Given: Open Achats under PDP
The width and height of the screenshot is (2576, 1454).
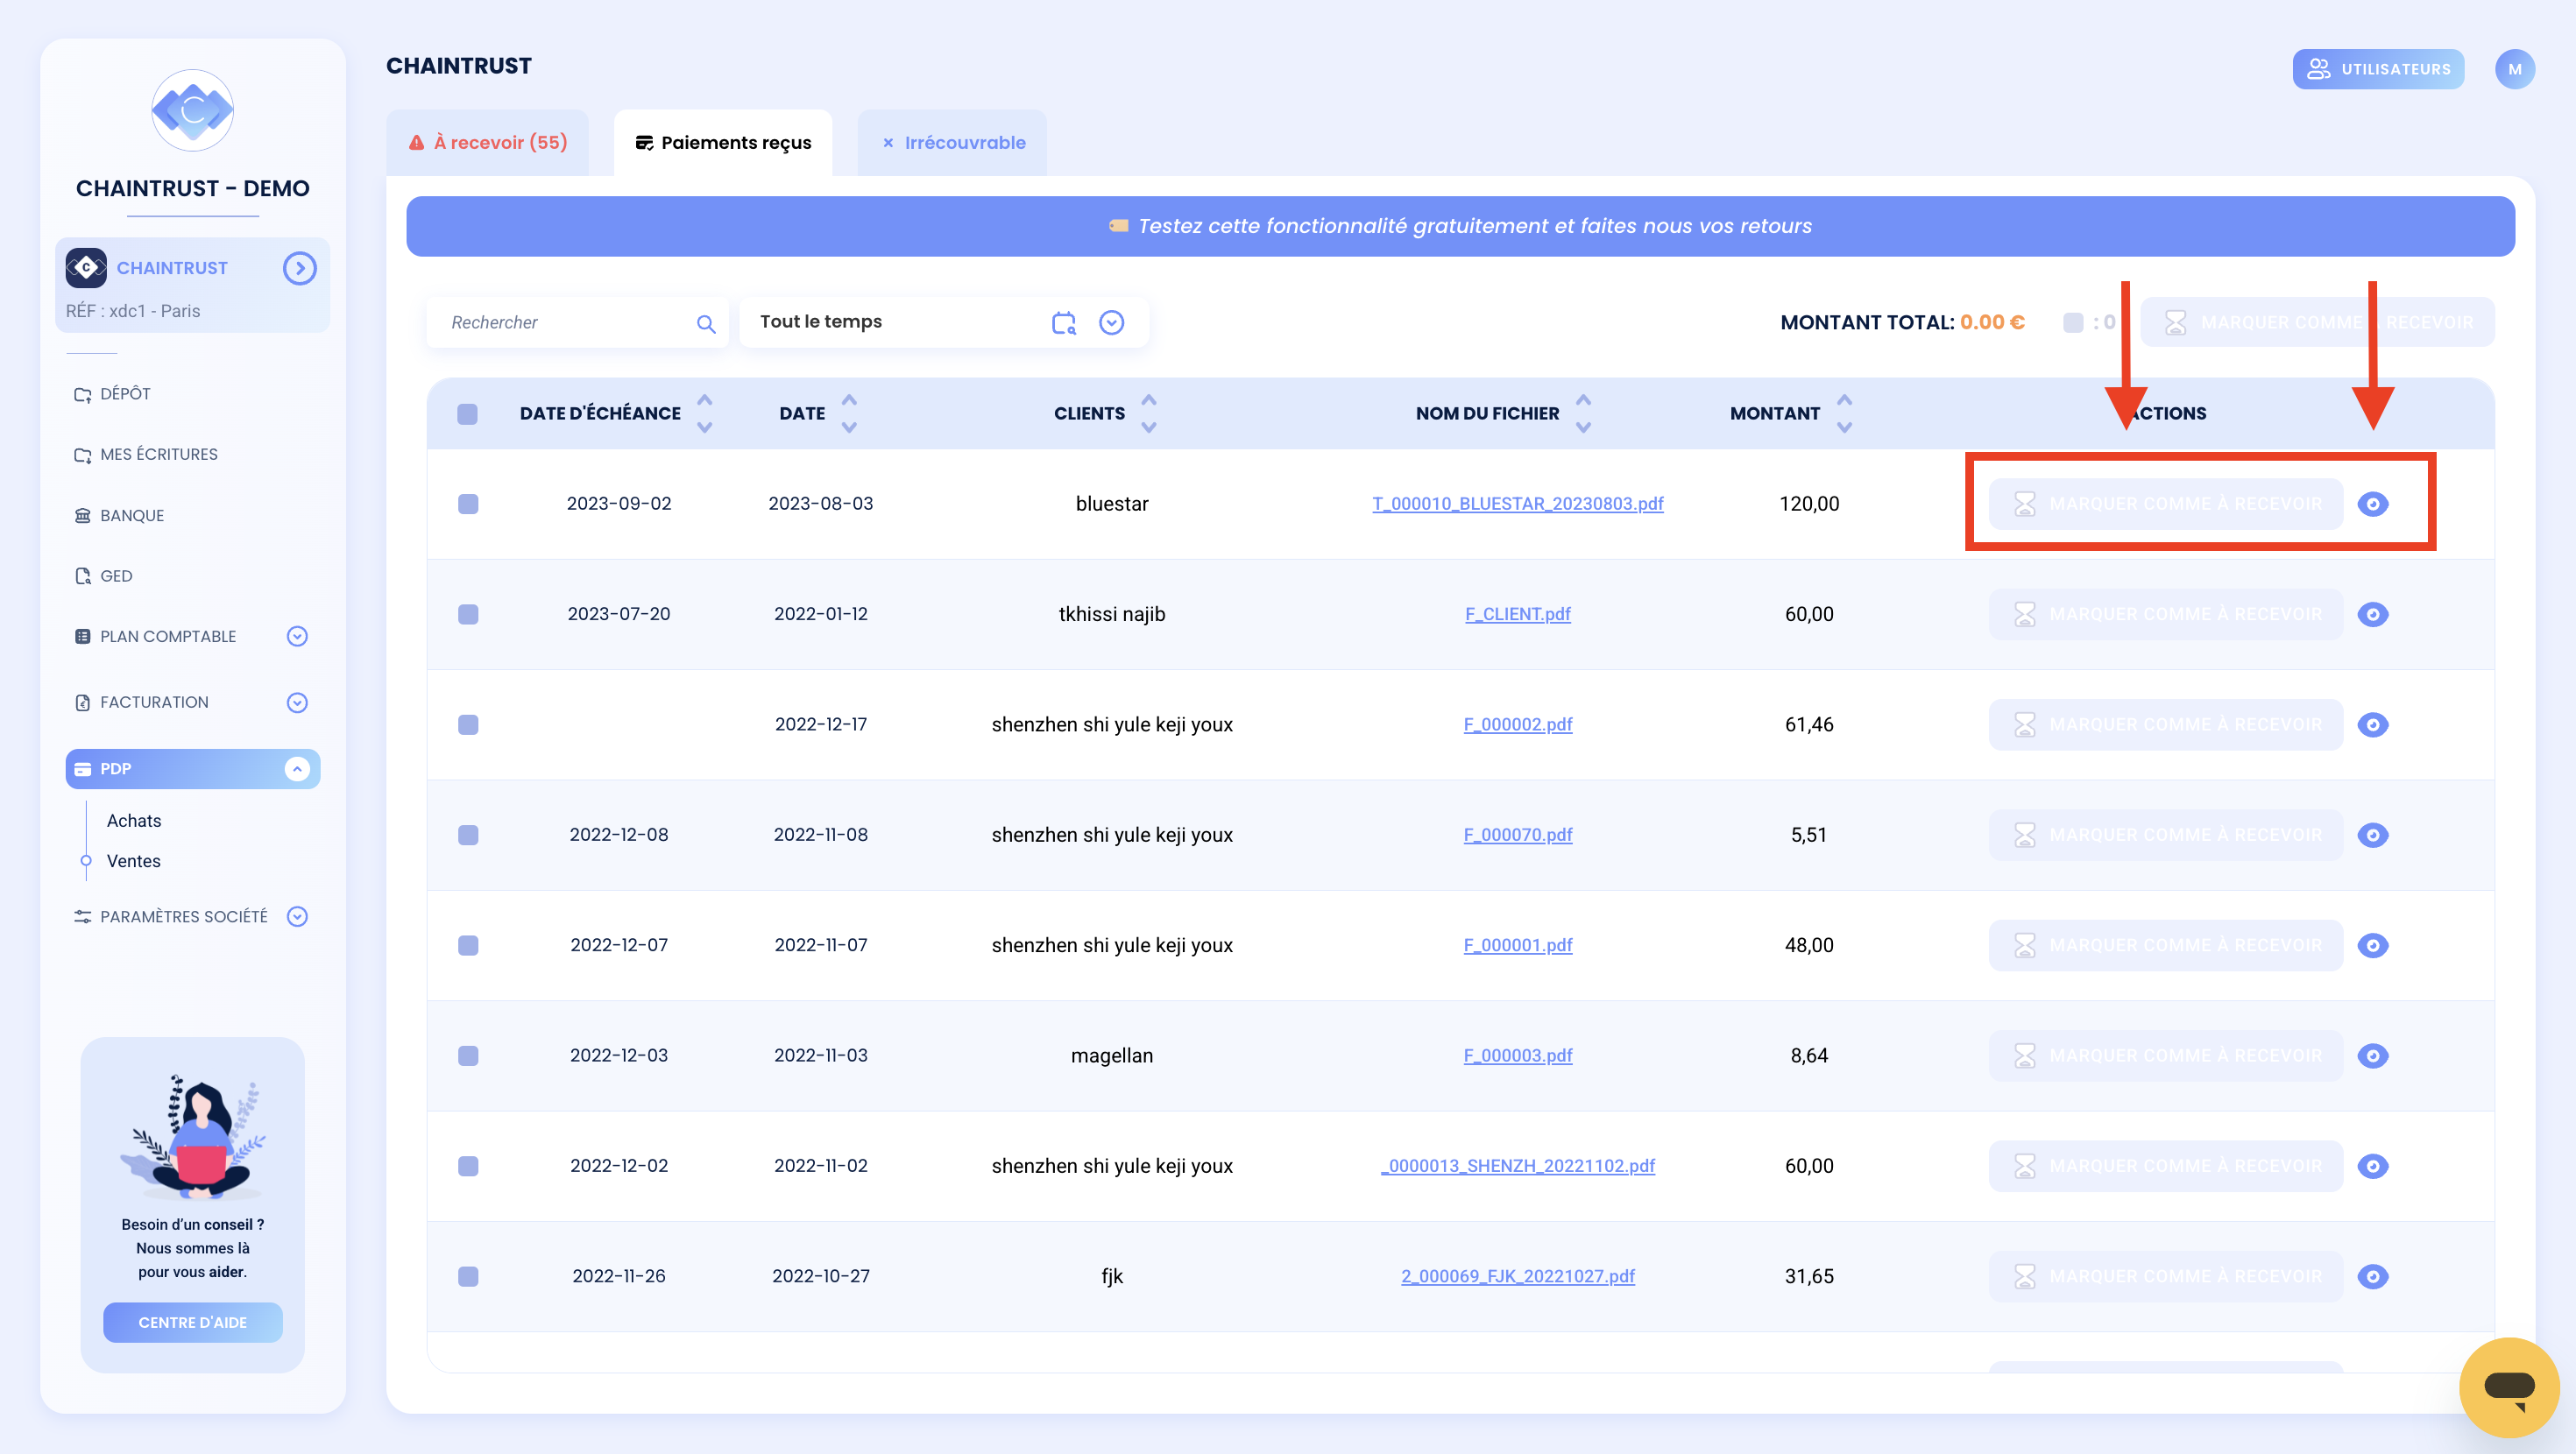Looking at the screenshot, I should (x=134, y=820).
